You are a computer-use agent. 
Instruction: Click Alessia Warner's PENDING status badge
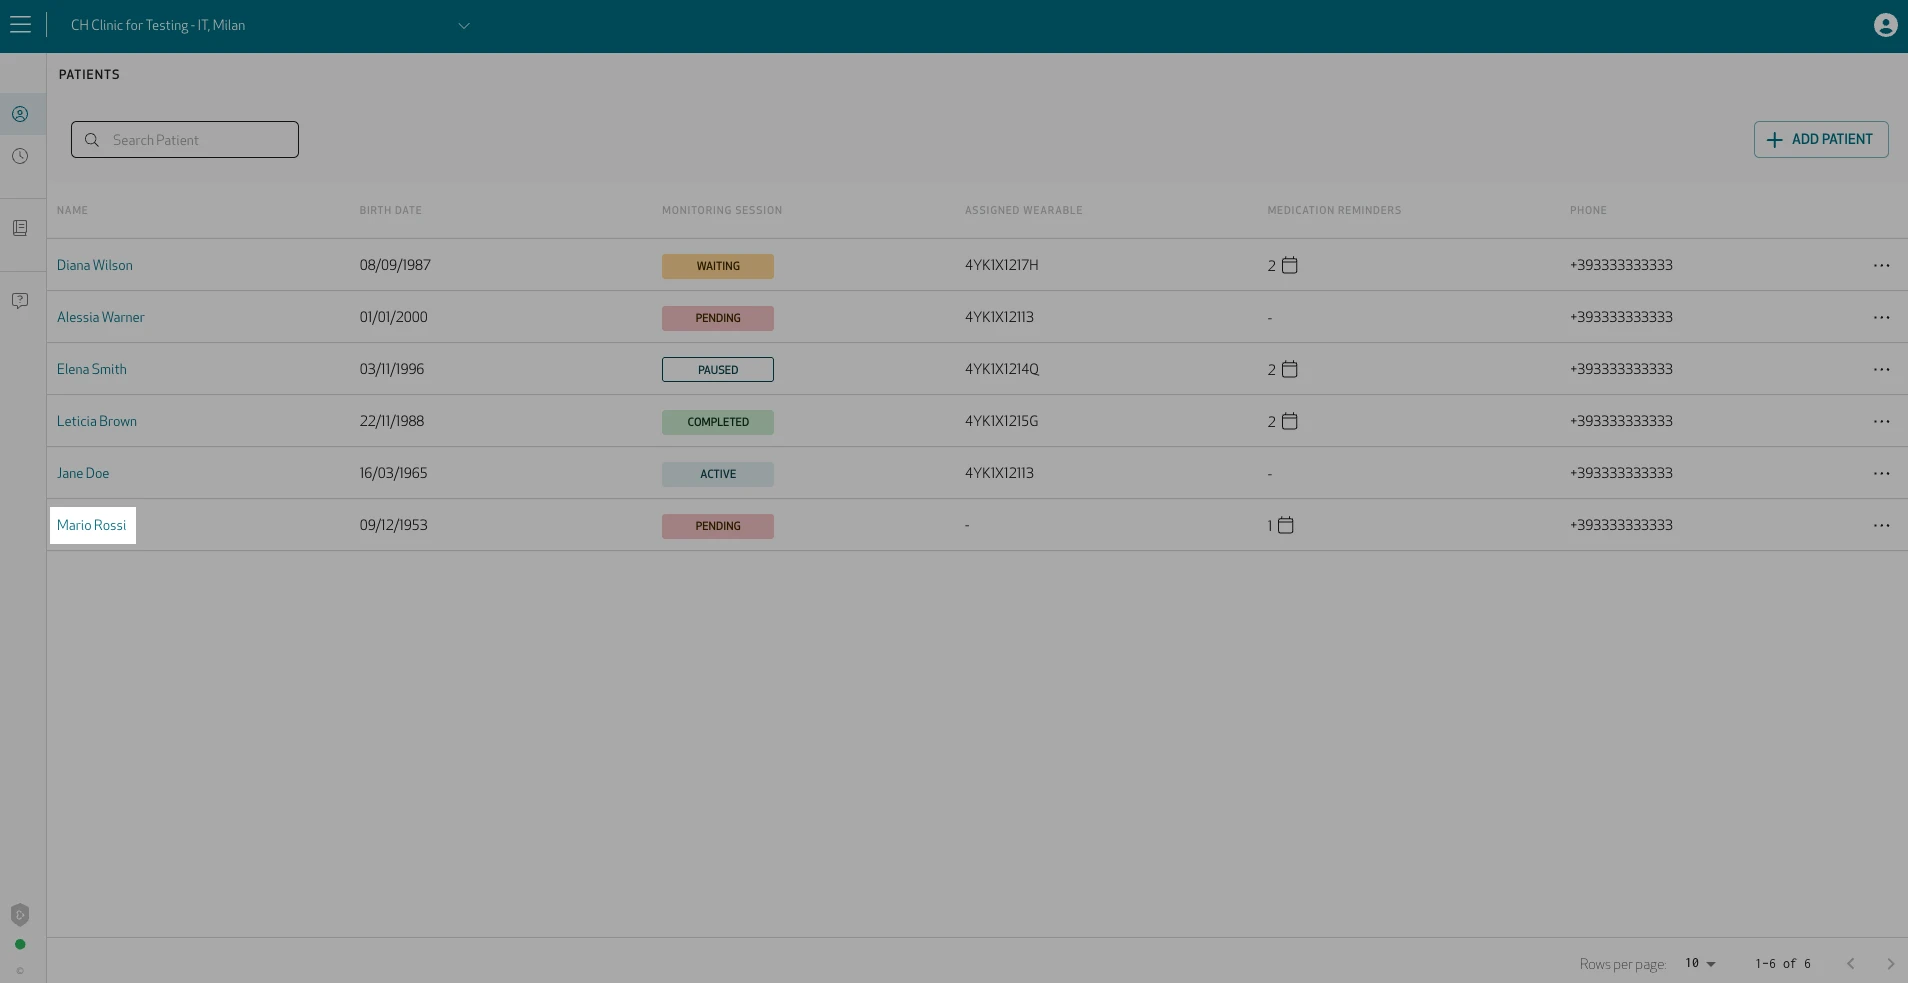tap(718, 318)
